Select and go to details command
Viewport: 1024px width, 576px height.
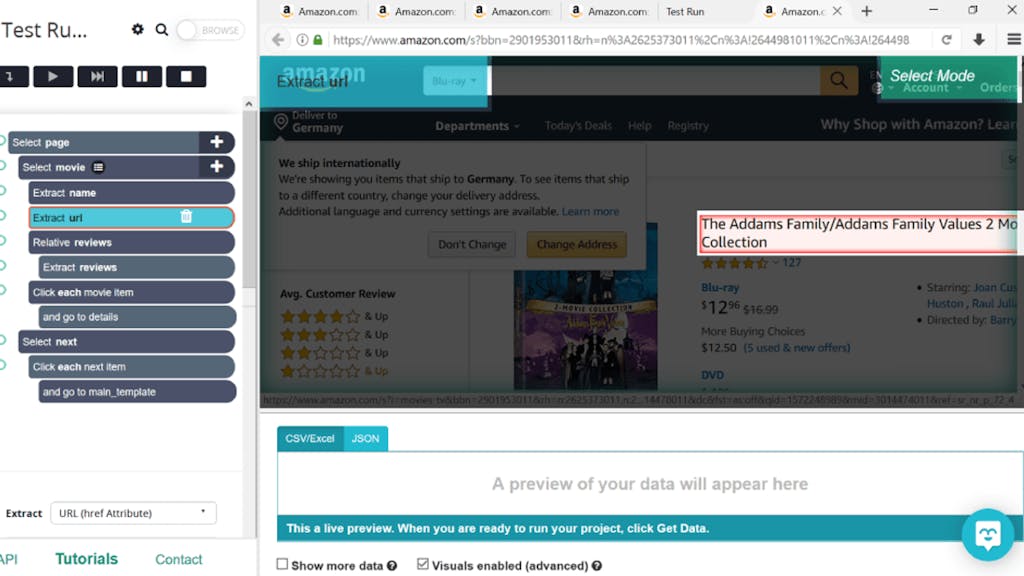(136, 317)
